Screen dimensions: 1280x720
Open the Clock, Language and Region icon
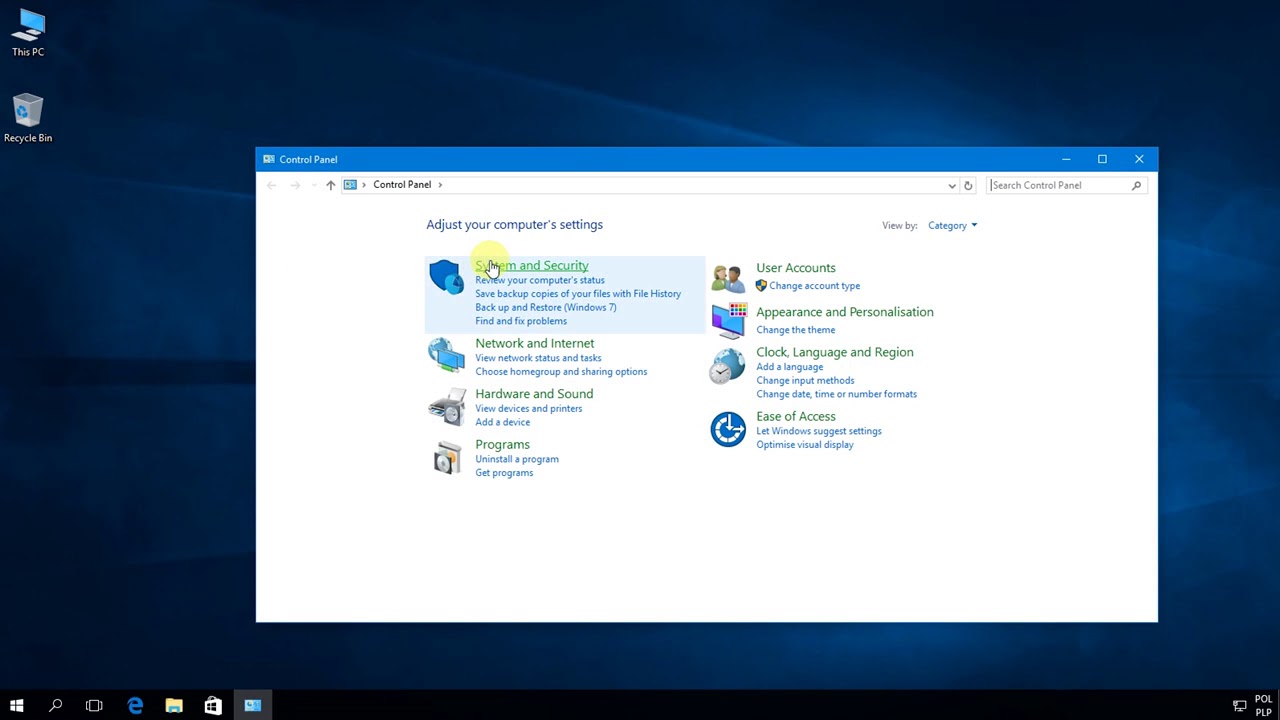(728, 366)
